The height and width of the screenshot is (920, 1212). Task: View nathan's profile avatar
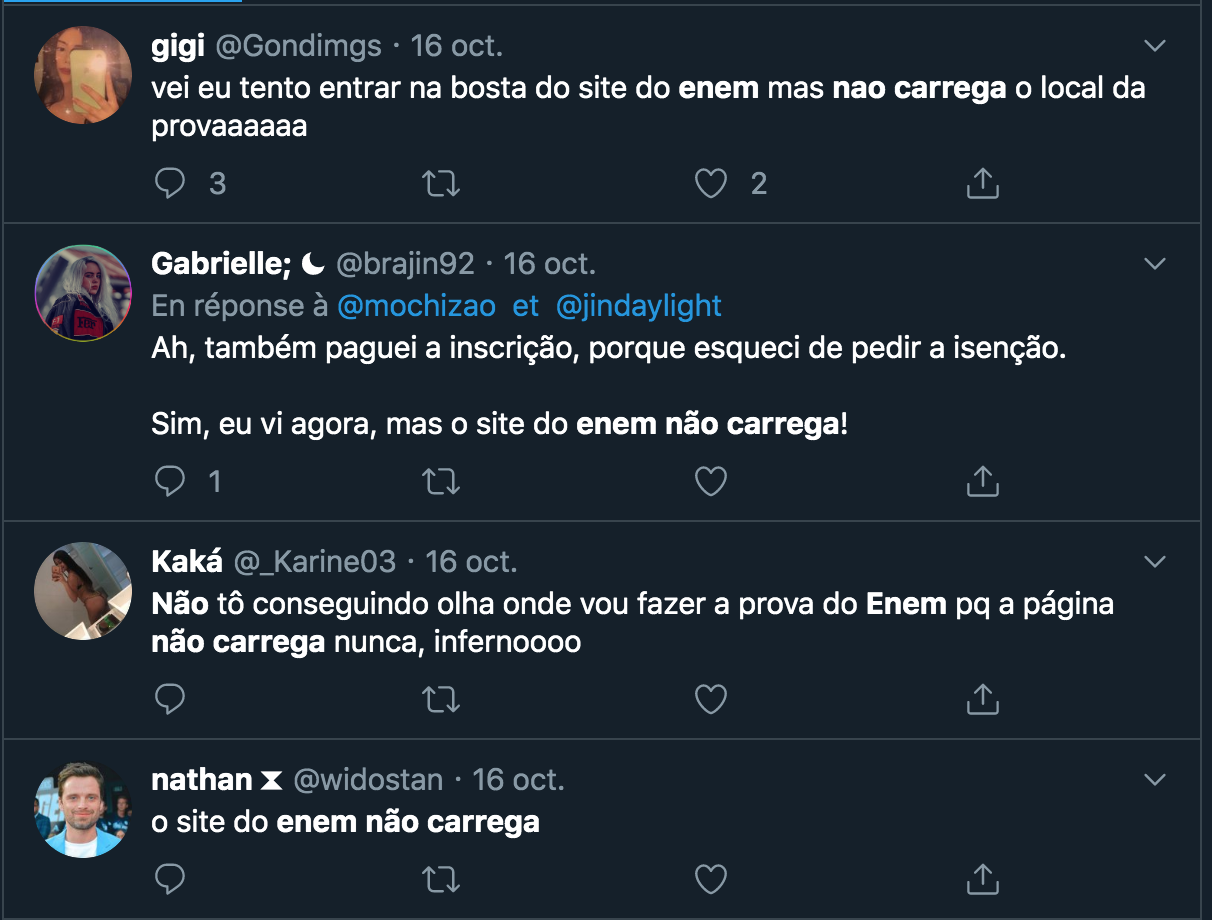[83, 809]
